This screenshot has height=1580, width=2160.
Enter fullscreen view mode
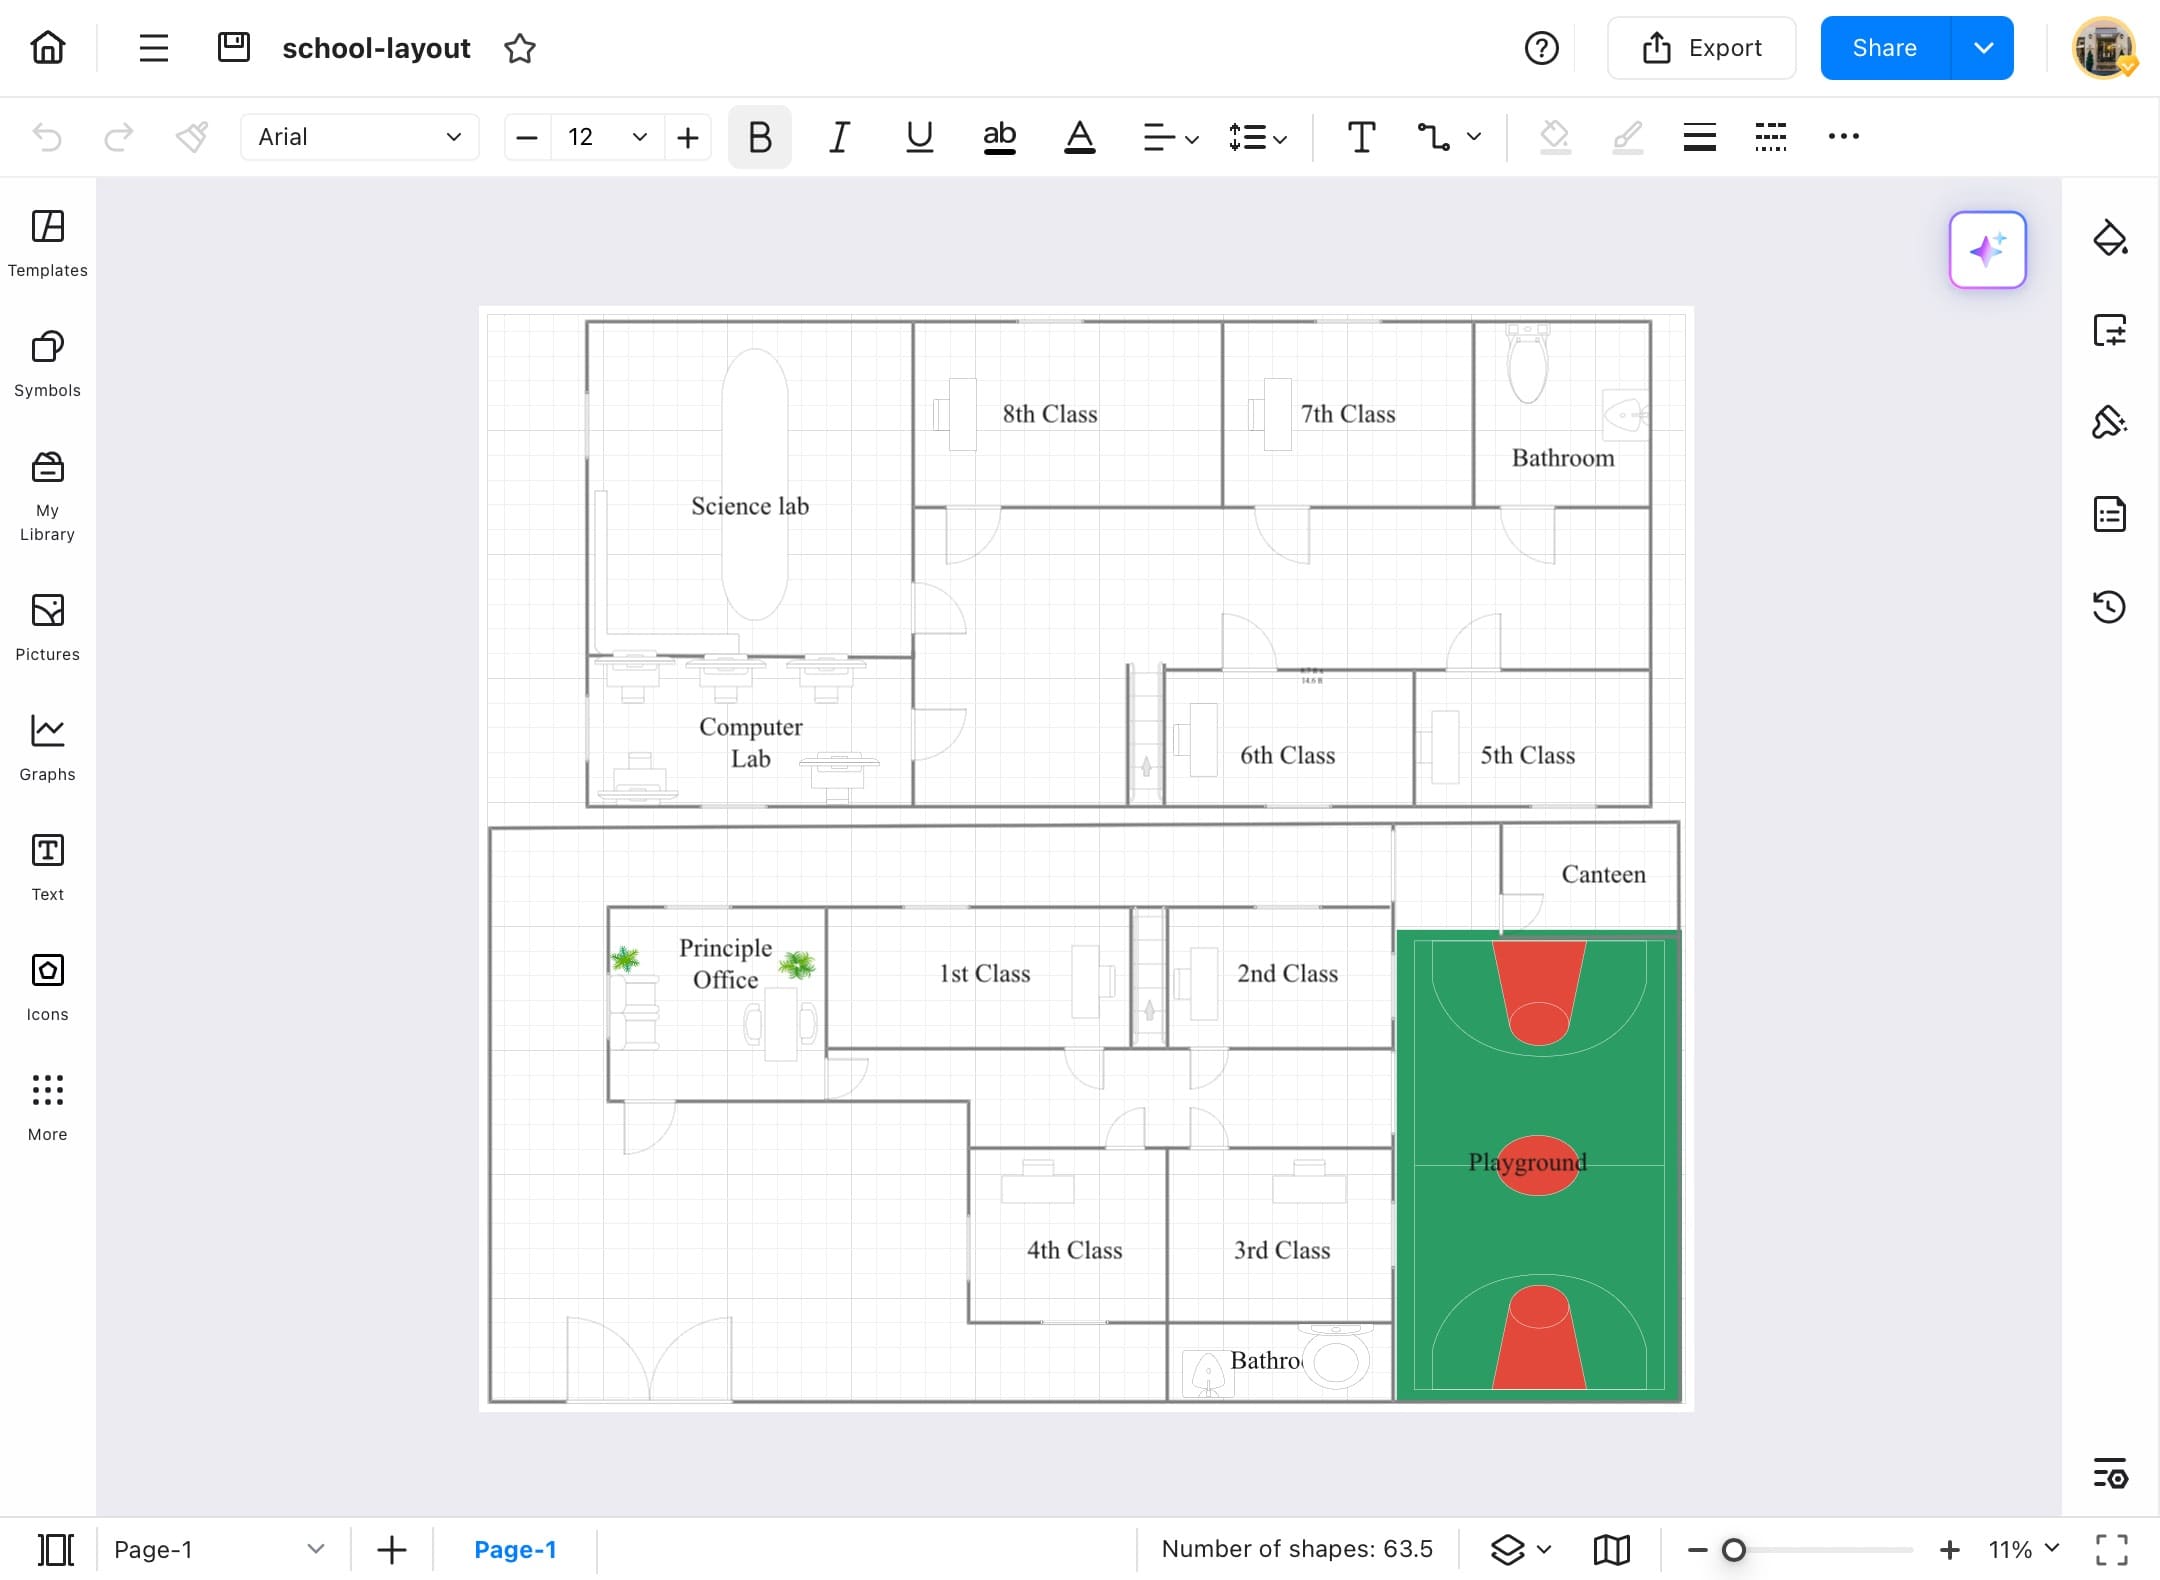click(2111, 1549)
